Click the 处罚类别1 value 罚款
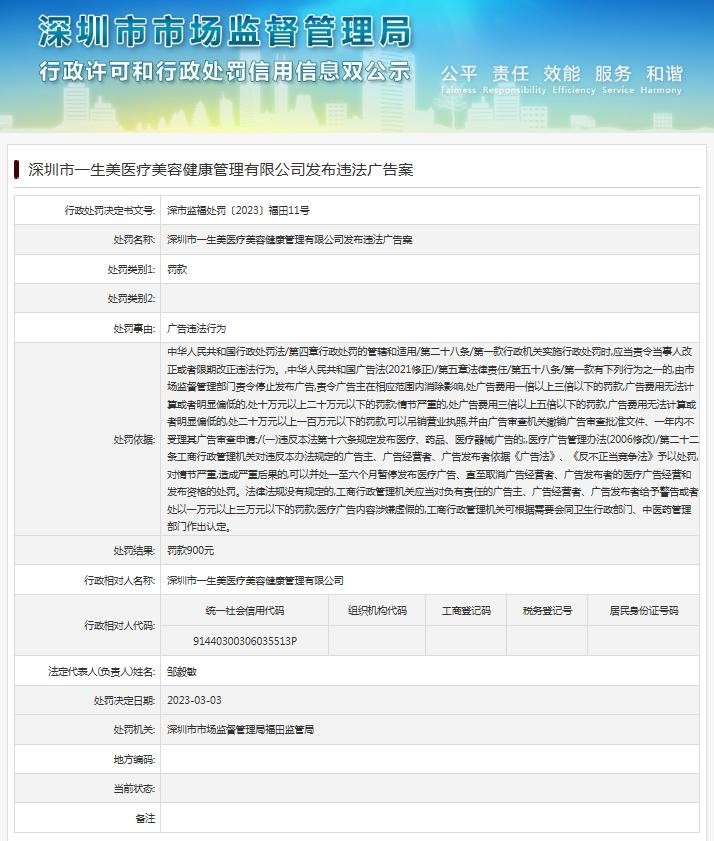This screenshot has width=714, height=841. [177, 269]
